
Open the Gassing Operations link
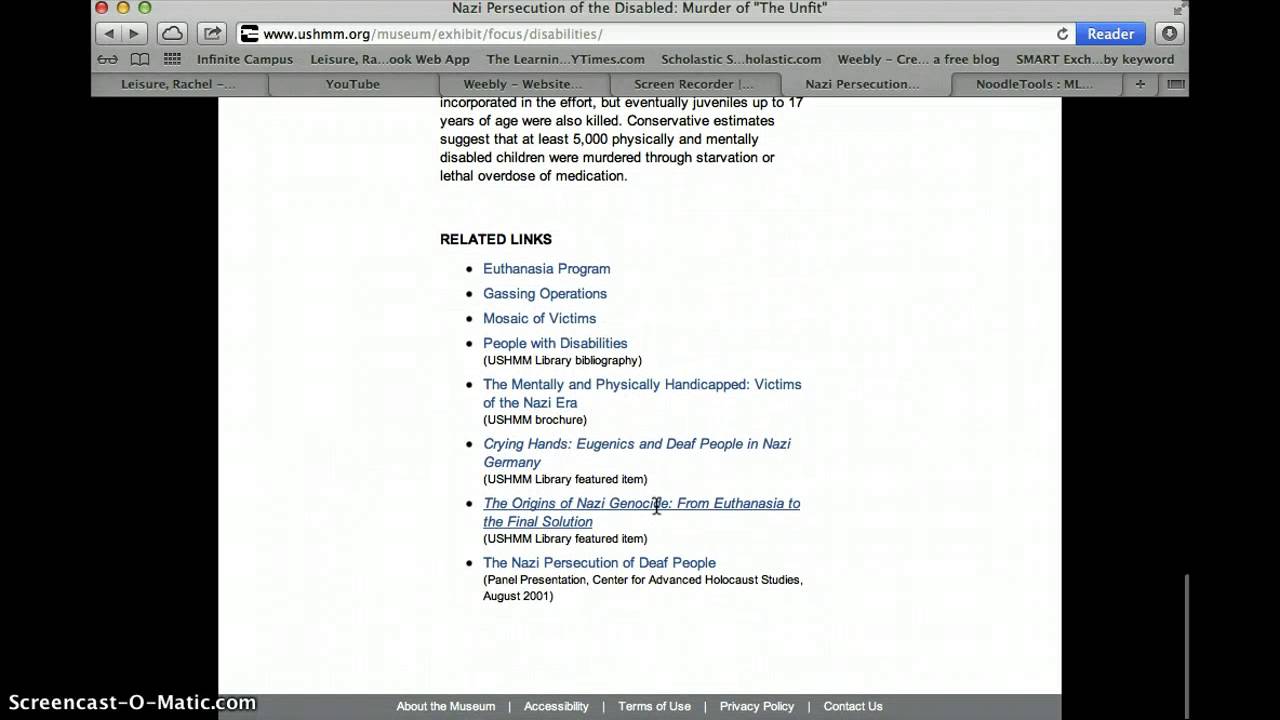pyautogui.click(x=545, y=293)
